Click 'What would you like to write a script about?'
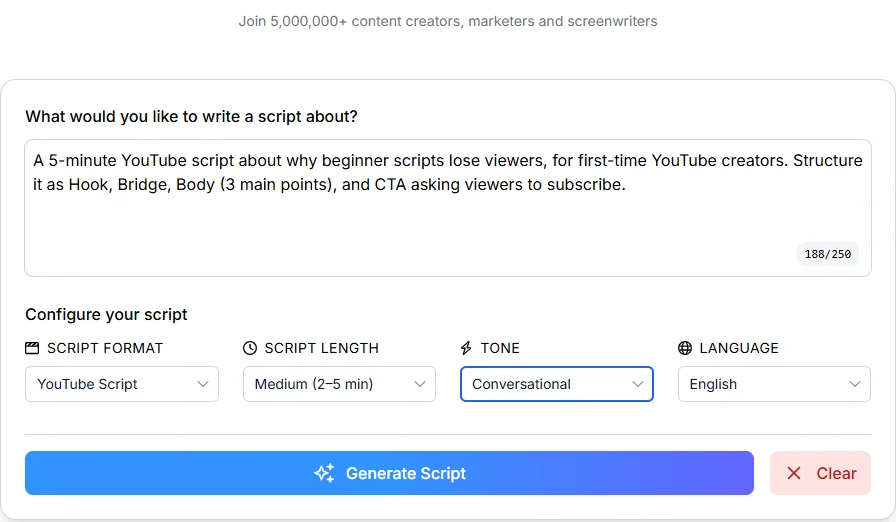Viewport: 896px width, 522px height. click(x=191, y=117)
